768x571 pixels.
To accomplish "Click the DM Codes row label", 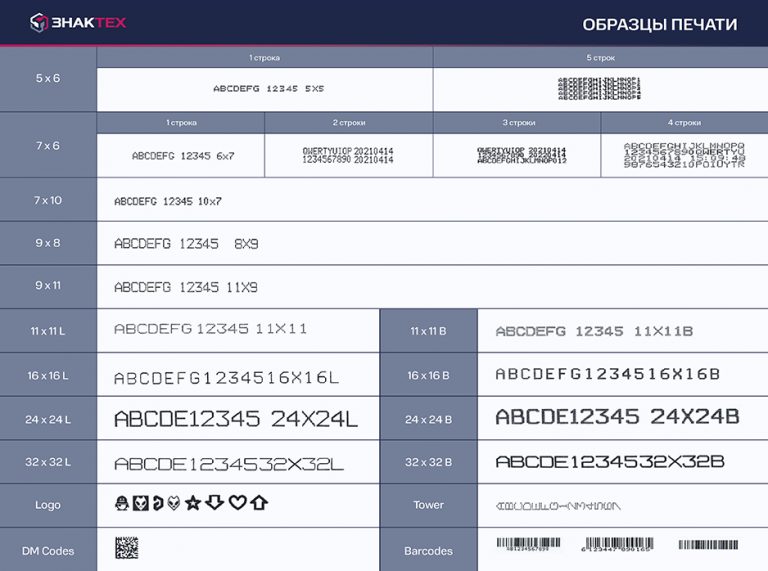I will tap(48, 551).
